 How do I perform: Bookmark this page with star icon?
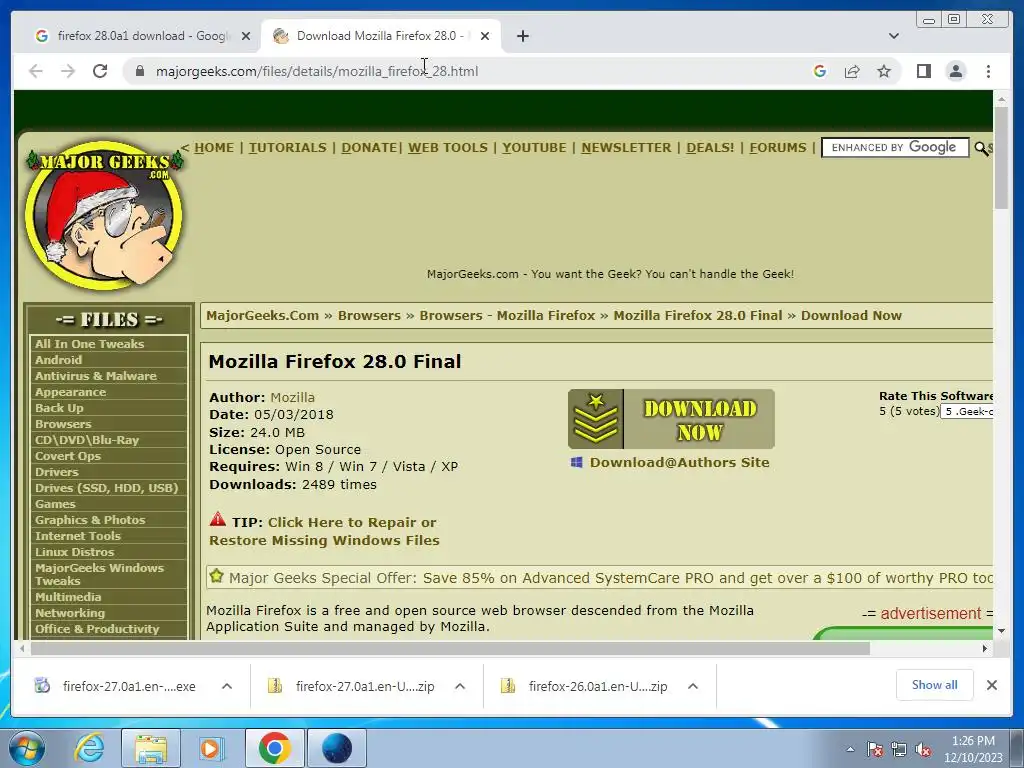click(884, 71)
